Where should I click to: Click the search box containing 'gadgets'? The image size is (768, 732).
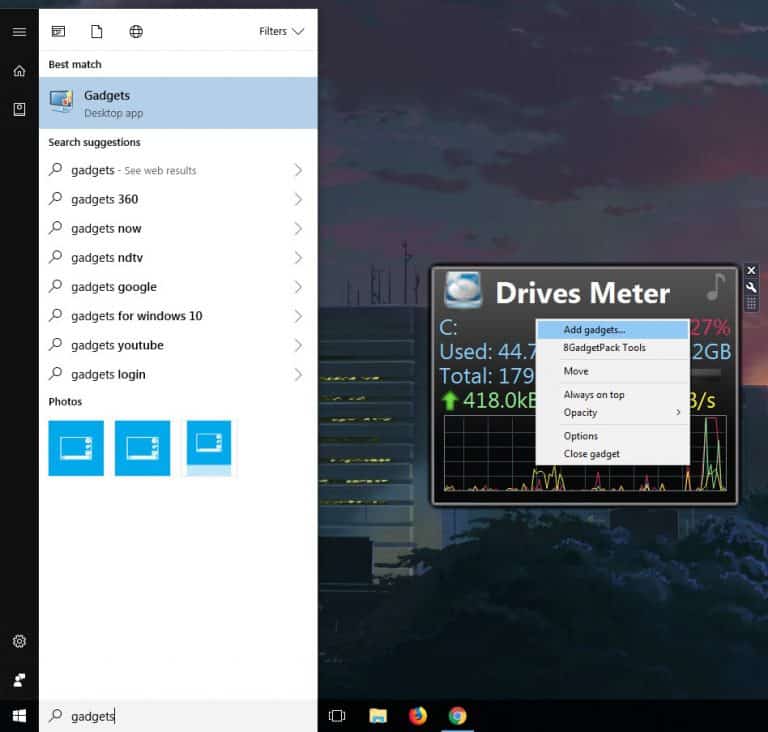[178, 716]
